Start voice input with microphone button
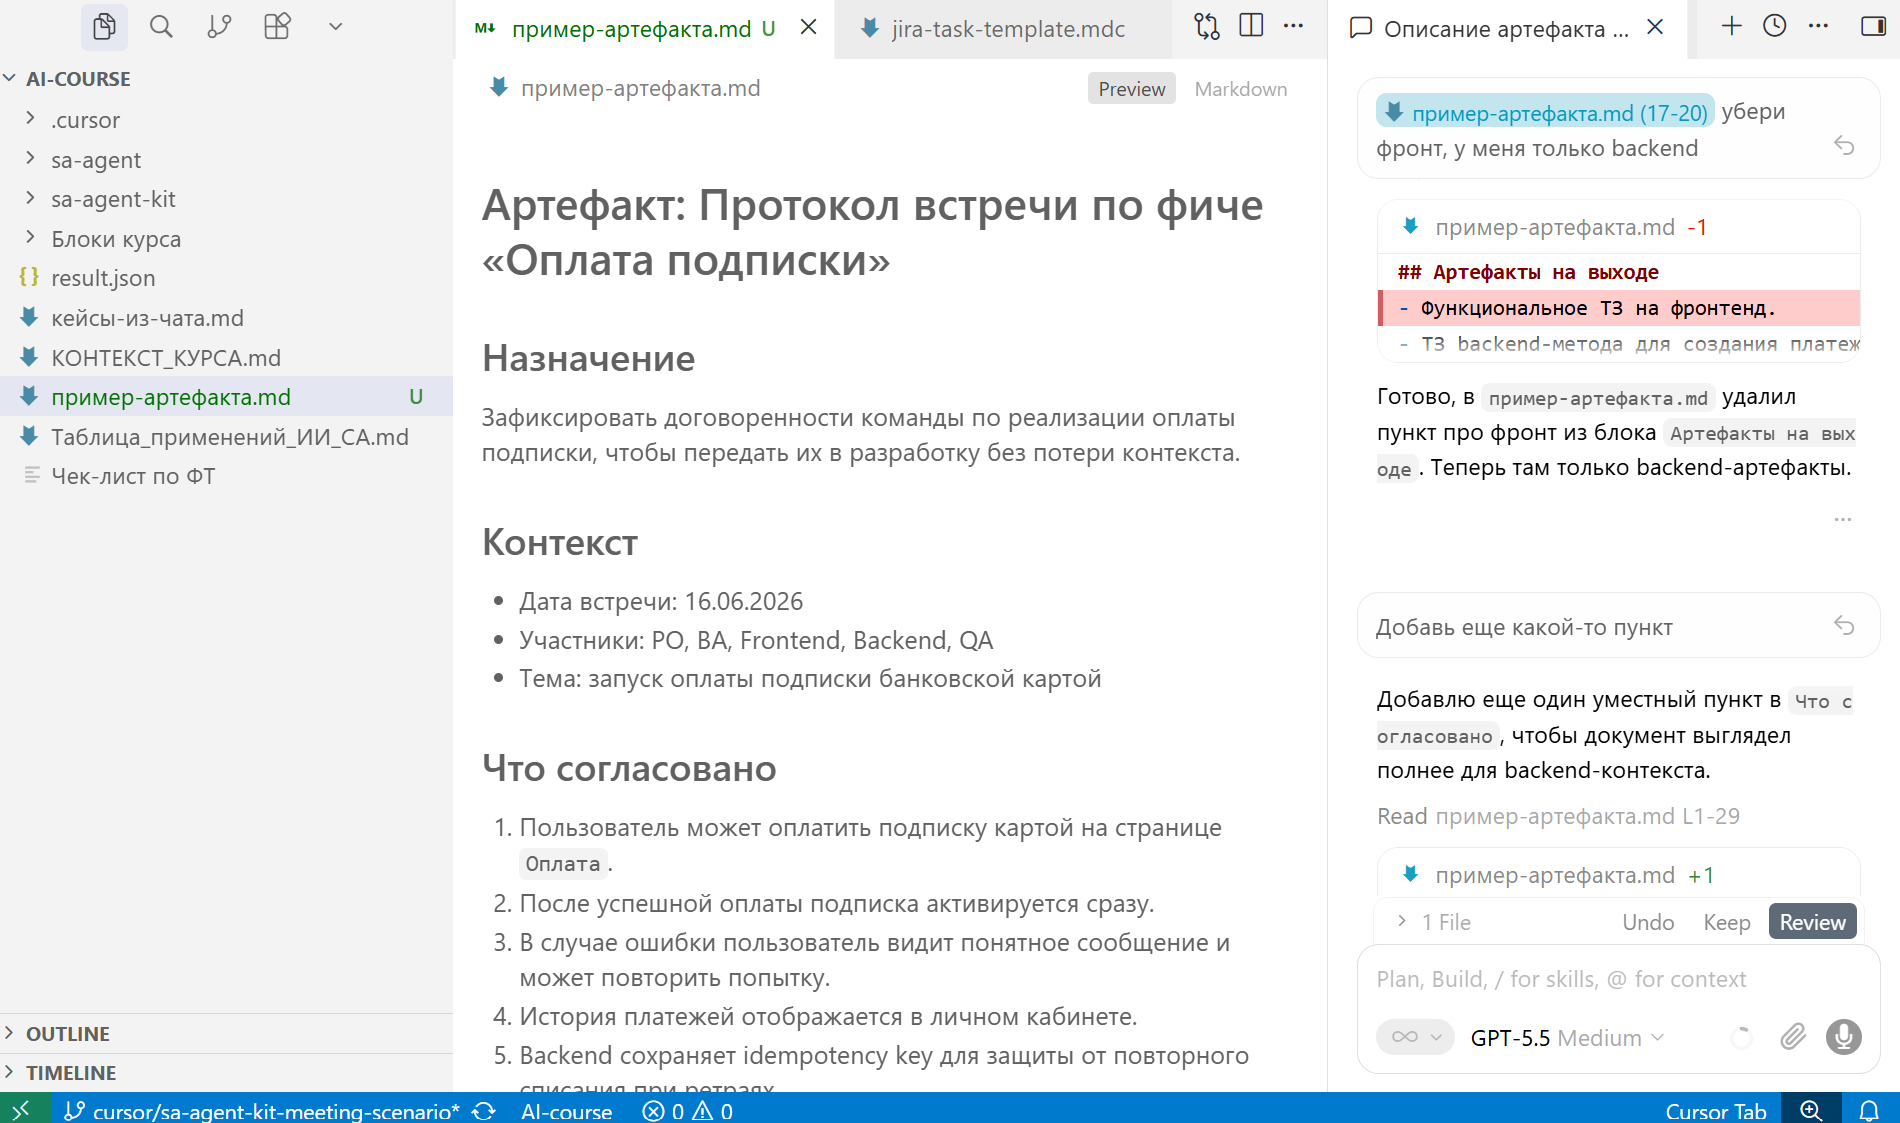The width and height of the screenshot is (1900, 1123). (x=1844, y=1037)
